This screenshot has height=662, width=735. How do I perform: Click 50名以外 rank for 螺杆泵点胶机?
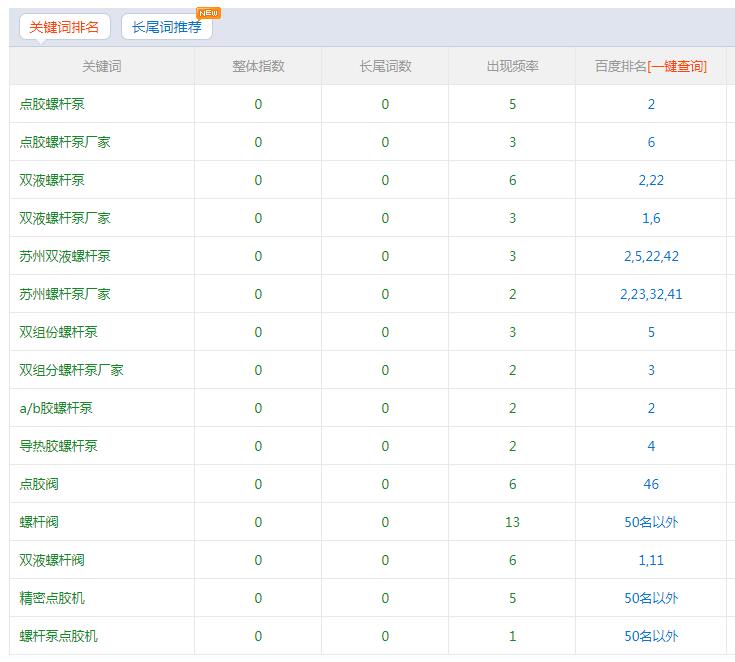(651, 636)
